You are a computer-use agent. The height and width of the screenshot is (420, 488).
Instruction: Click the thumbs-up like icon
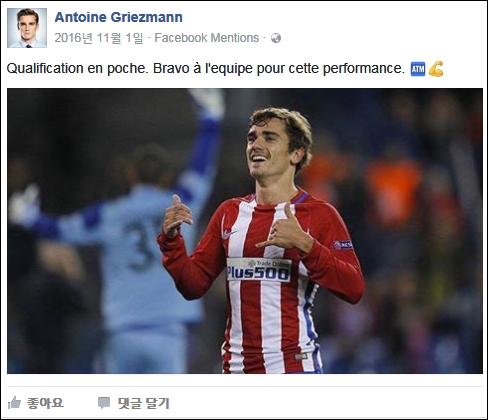tap(14, 403)
